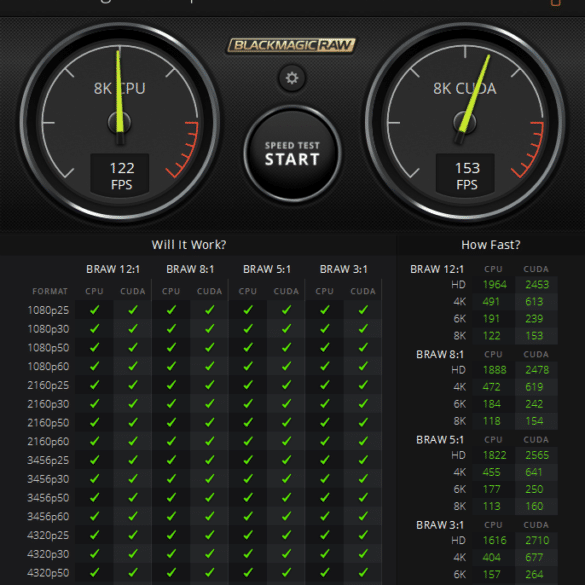Image resolution: width=585 pixels, height=585 pixels.
Task: Open settings with the gear icon
Action: 292,78
